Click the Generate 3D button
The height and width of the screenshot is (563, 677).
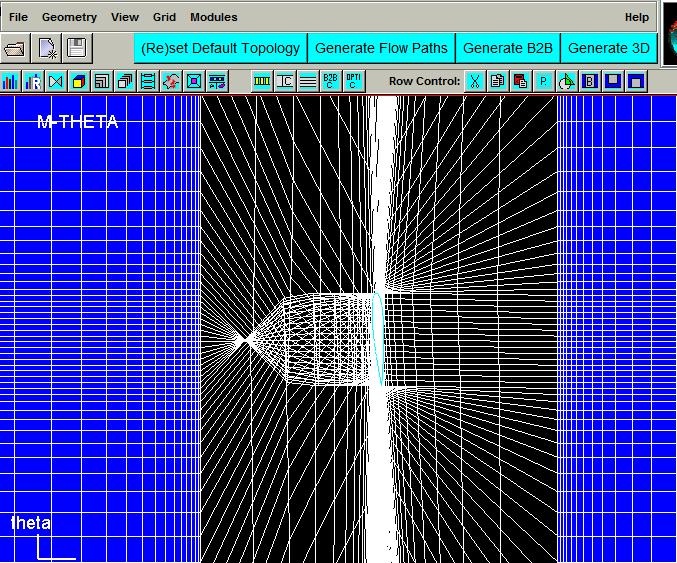coord(608,48)
